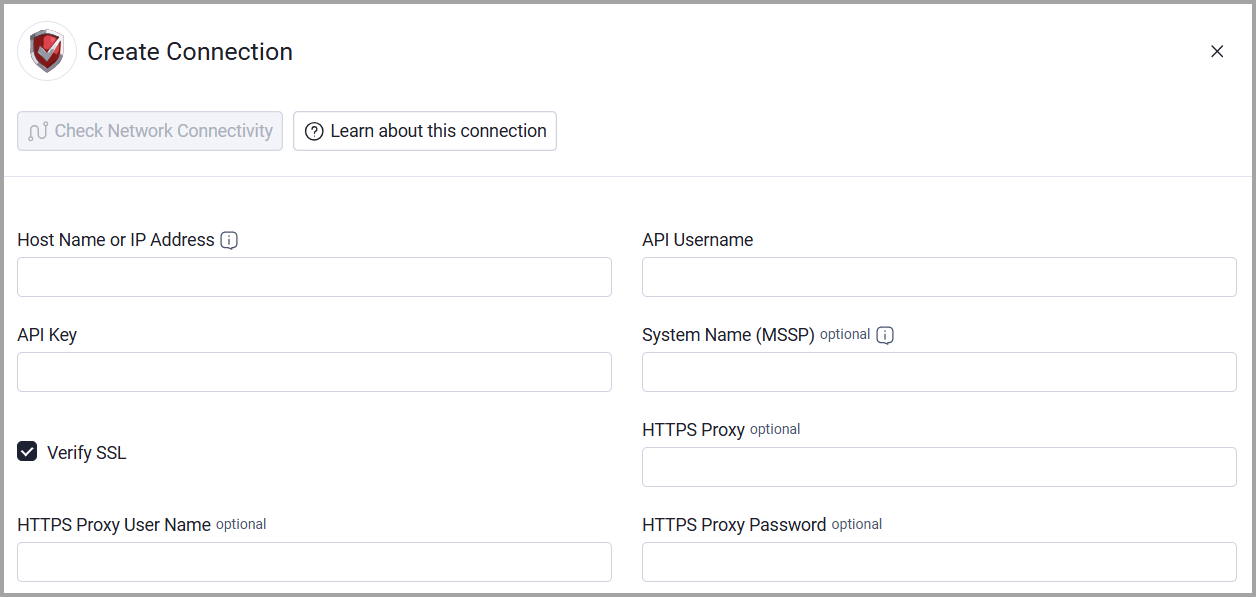This screenshot has height=597, width=1256.
Task: Focus the System Name (MSSP) field
Action: tap(939, 372)
